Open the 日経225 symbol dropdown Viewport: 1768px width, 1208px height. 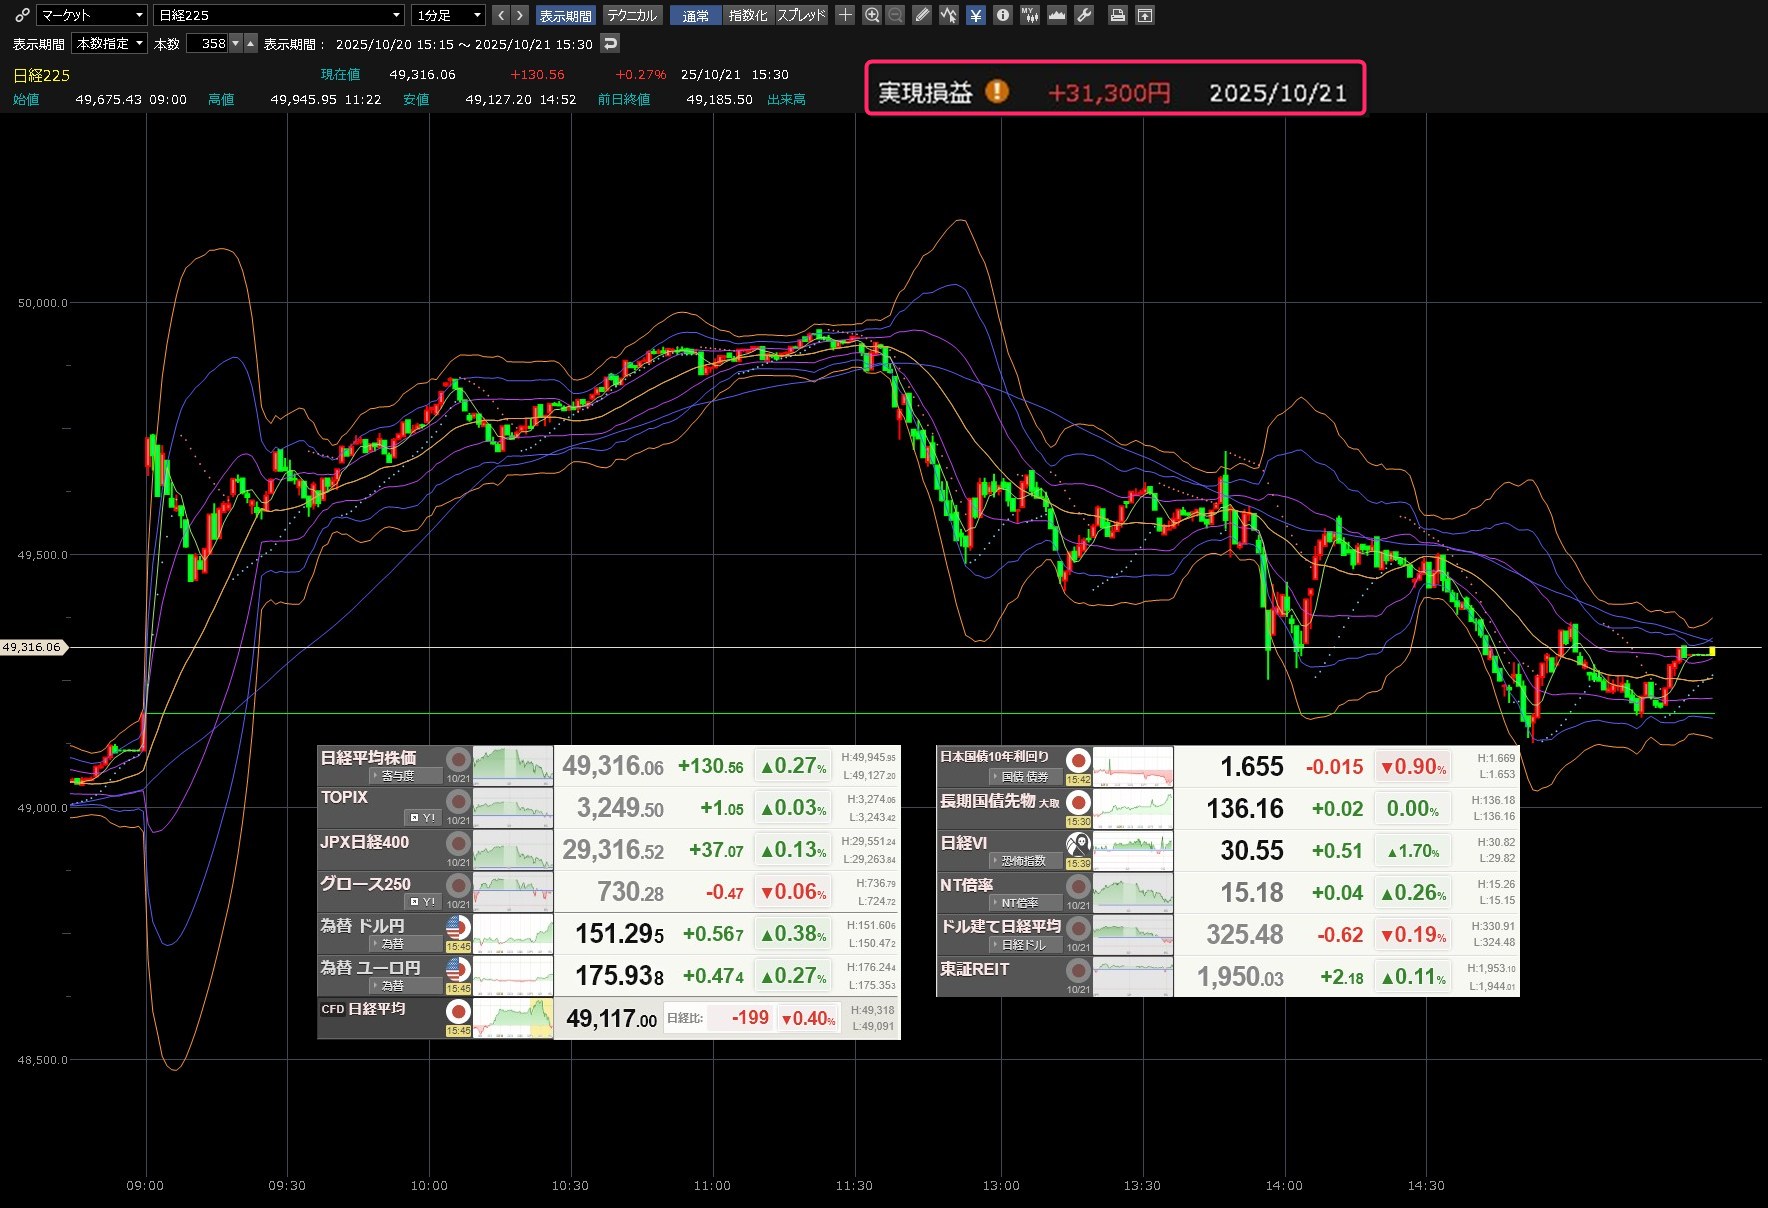(279, 15)
